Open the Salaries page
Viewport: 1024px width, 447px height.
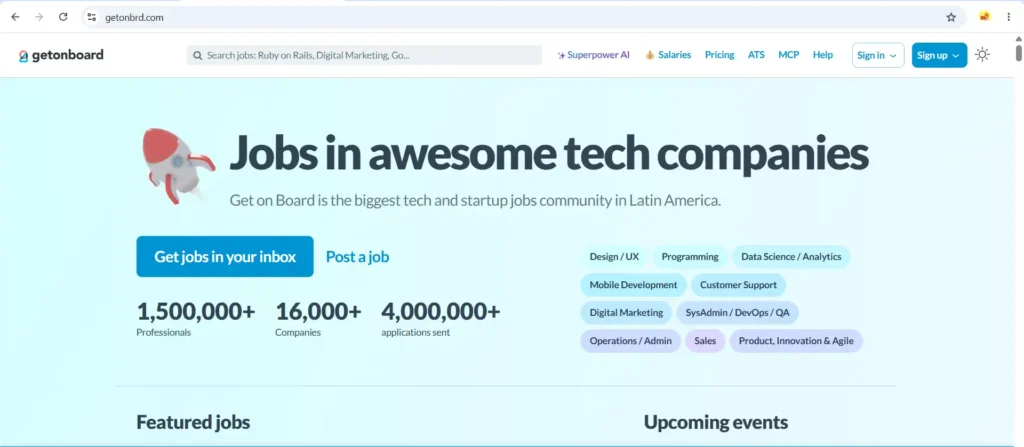(x=668, y=56)
